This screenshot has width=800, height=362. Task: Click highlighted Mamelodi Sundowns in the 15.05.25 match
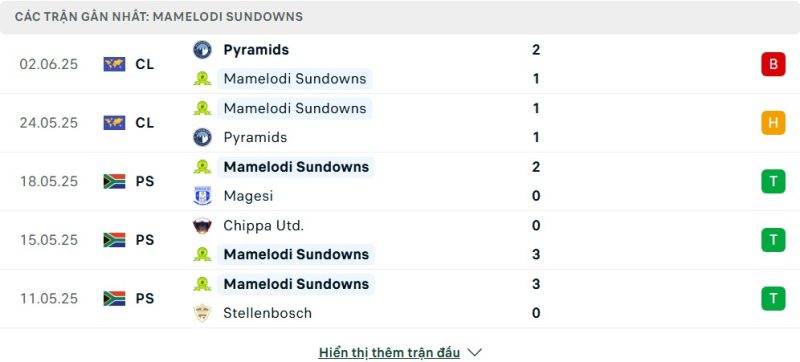click(x=296, y=254)
